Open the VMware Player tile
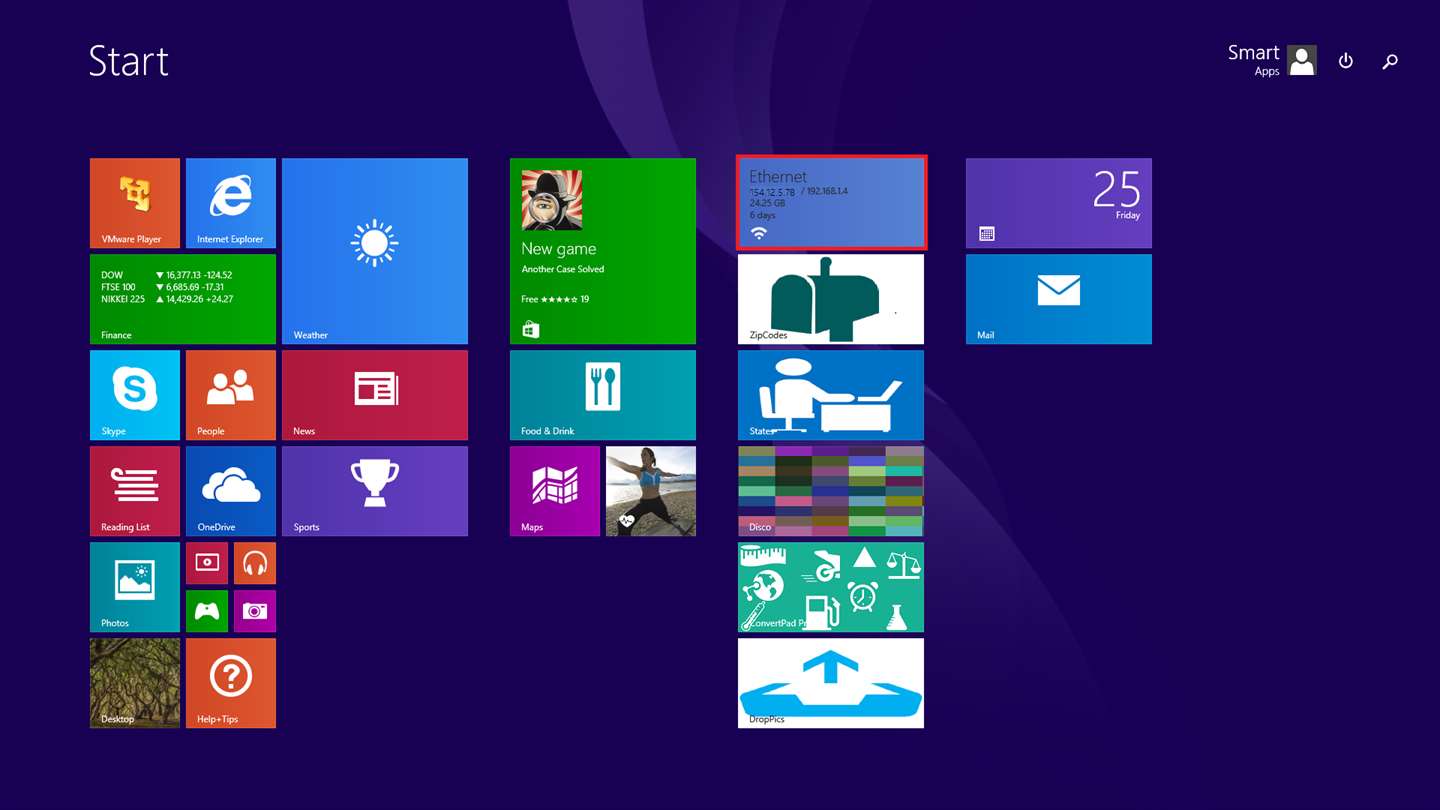 [x=135, y=203]
